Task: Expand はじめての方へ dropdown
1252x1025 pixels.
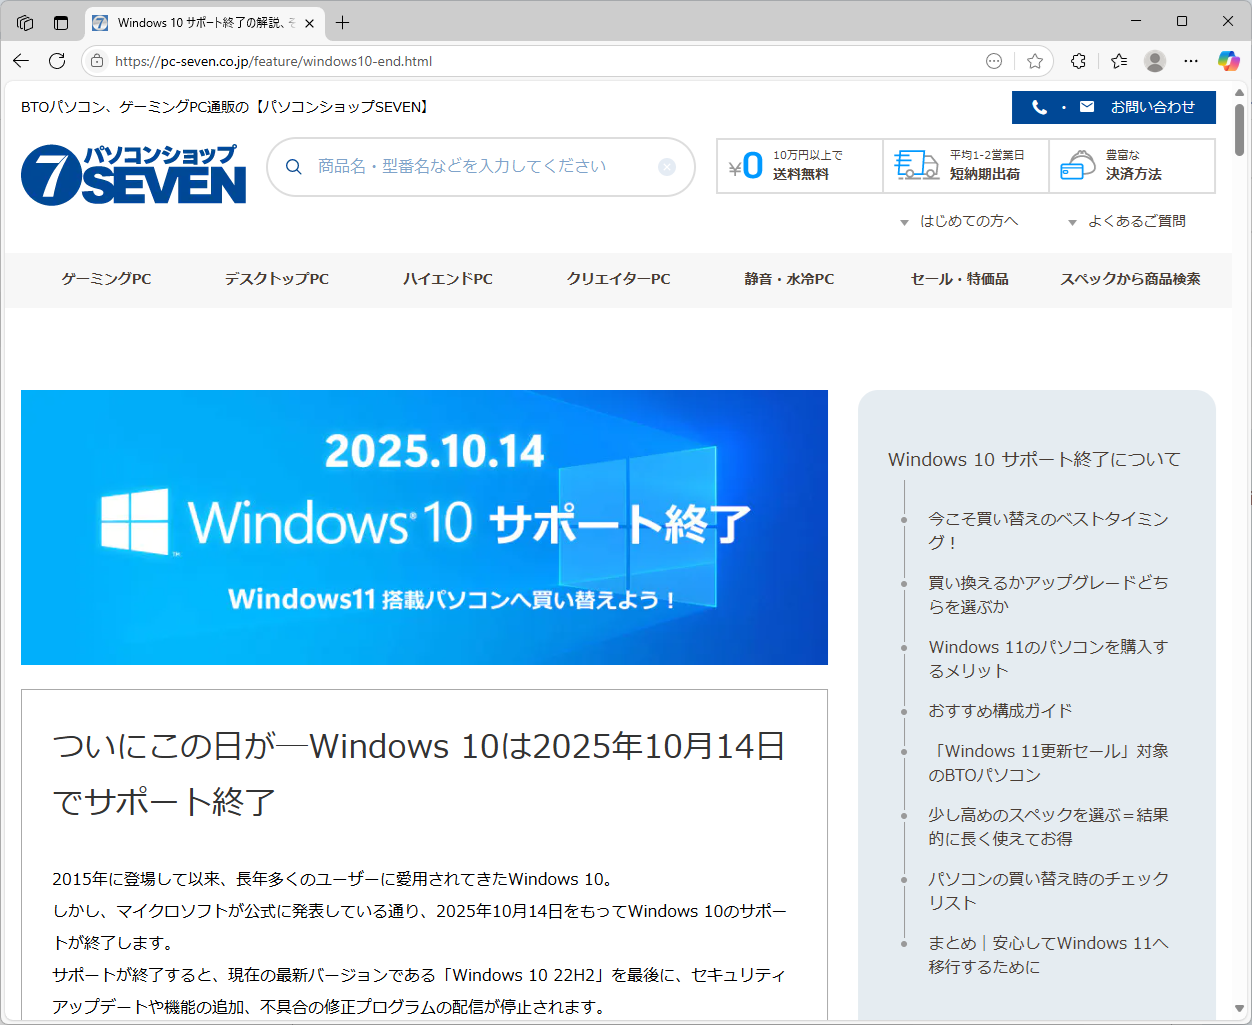Action: [959, 221]
